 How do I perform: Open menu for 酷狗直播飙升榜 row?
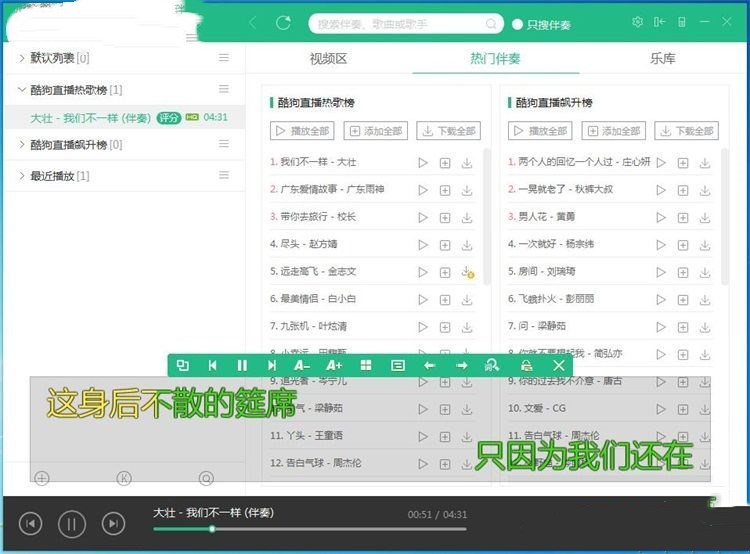tap(224, 144)
